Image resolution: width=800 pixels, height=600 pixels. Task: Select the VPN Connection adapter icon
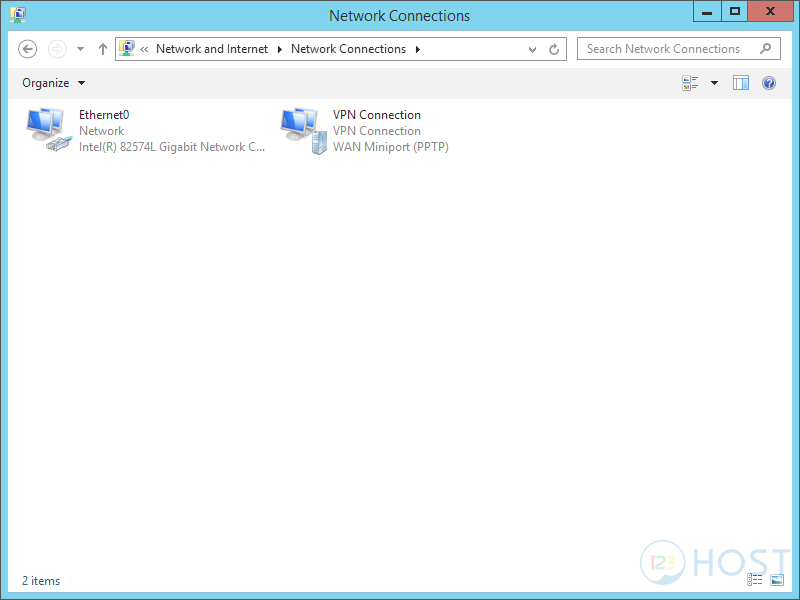tap(304, 131)
